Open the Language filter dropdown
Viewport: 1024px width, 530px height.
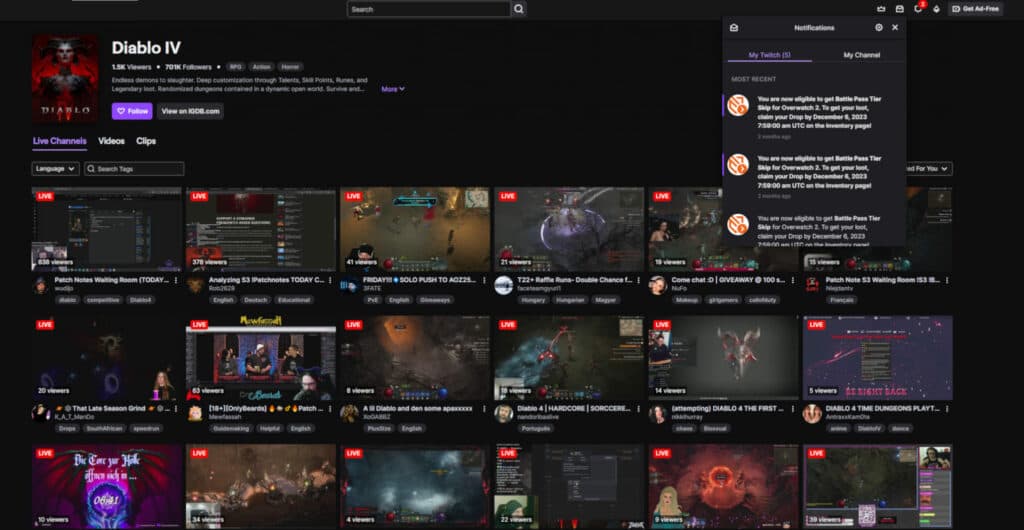[x=56, y=168]
